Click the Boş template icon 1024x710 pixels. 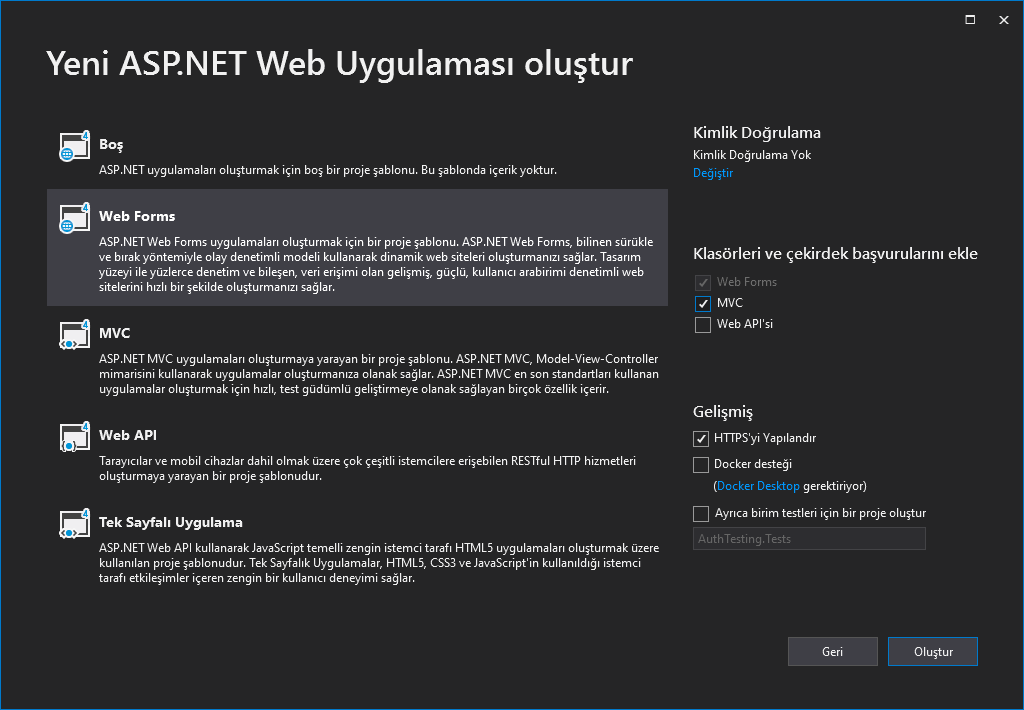point(74,146)
